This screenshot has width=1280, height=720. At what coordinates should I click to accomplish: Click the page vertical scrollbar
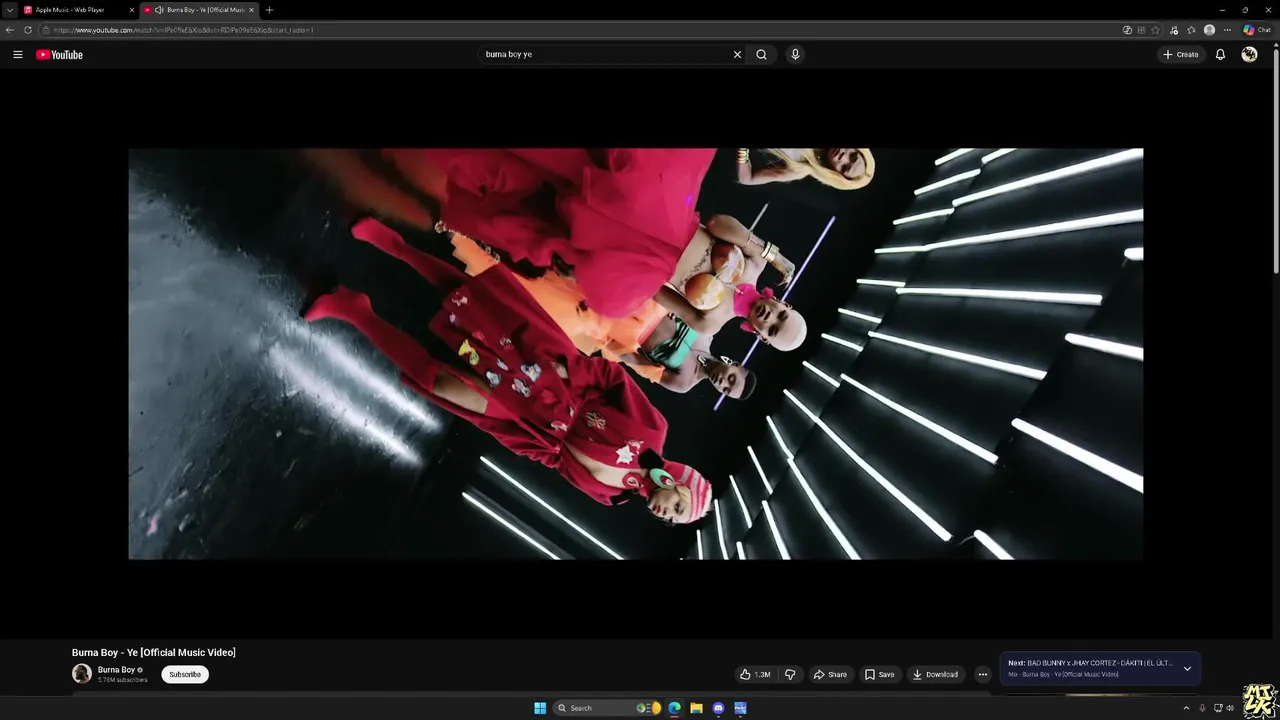pyautogui.click(x=1275, y=160)
